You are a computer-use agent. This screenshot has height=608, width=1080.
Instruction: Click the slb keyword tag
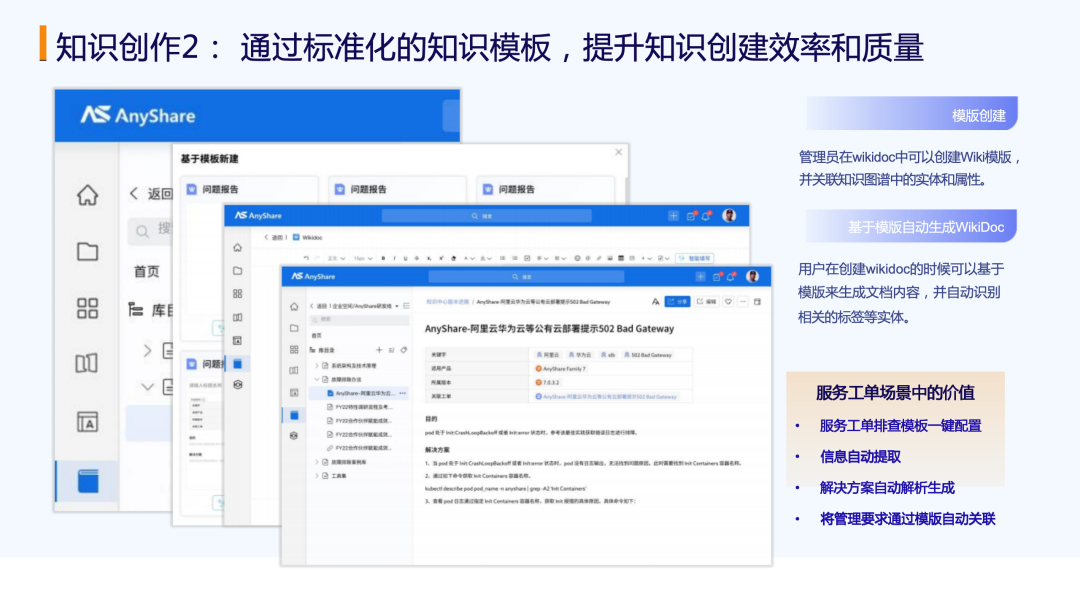tap(608, 355)
